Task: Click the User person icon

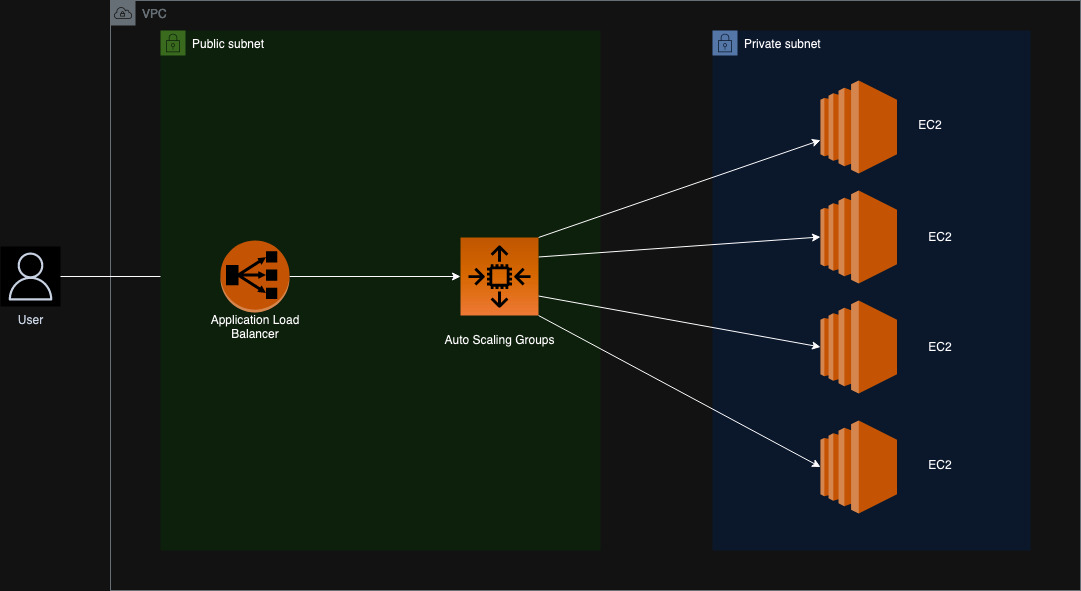Action: point(30,277)
